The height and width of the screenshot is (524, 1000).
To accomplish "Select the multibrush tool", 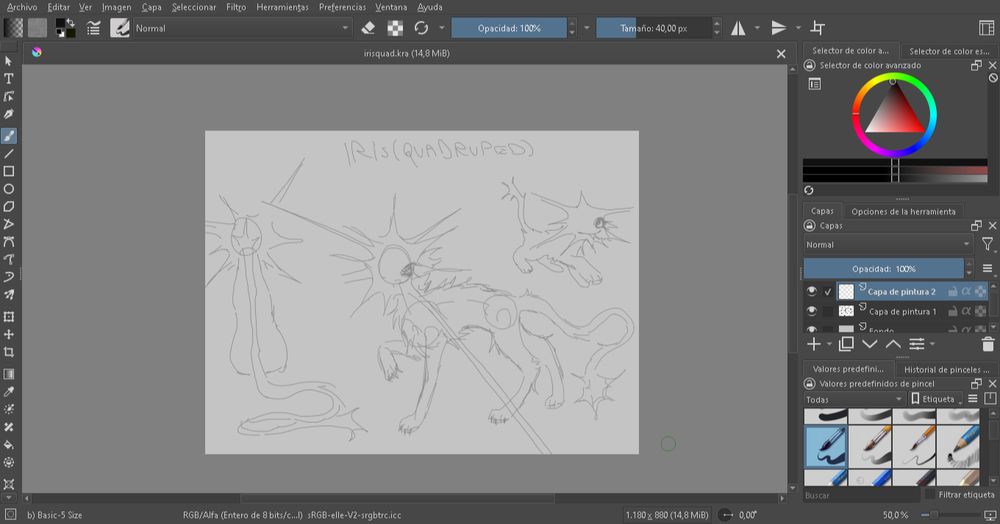I will coord(9,295).
